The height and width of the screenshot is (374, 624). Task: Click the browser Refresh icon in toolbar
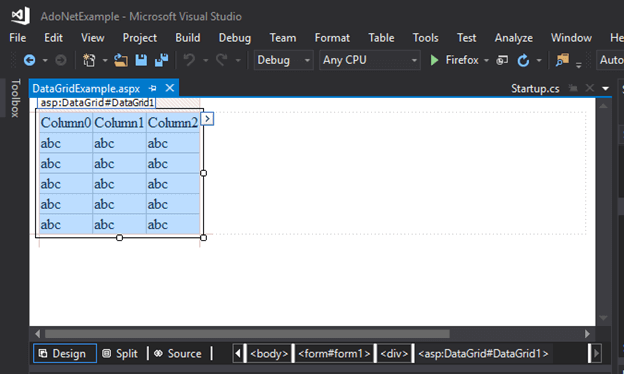[523, 60]
